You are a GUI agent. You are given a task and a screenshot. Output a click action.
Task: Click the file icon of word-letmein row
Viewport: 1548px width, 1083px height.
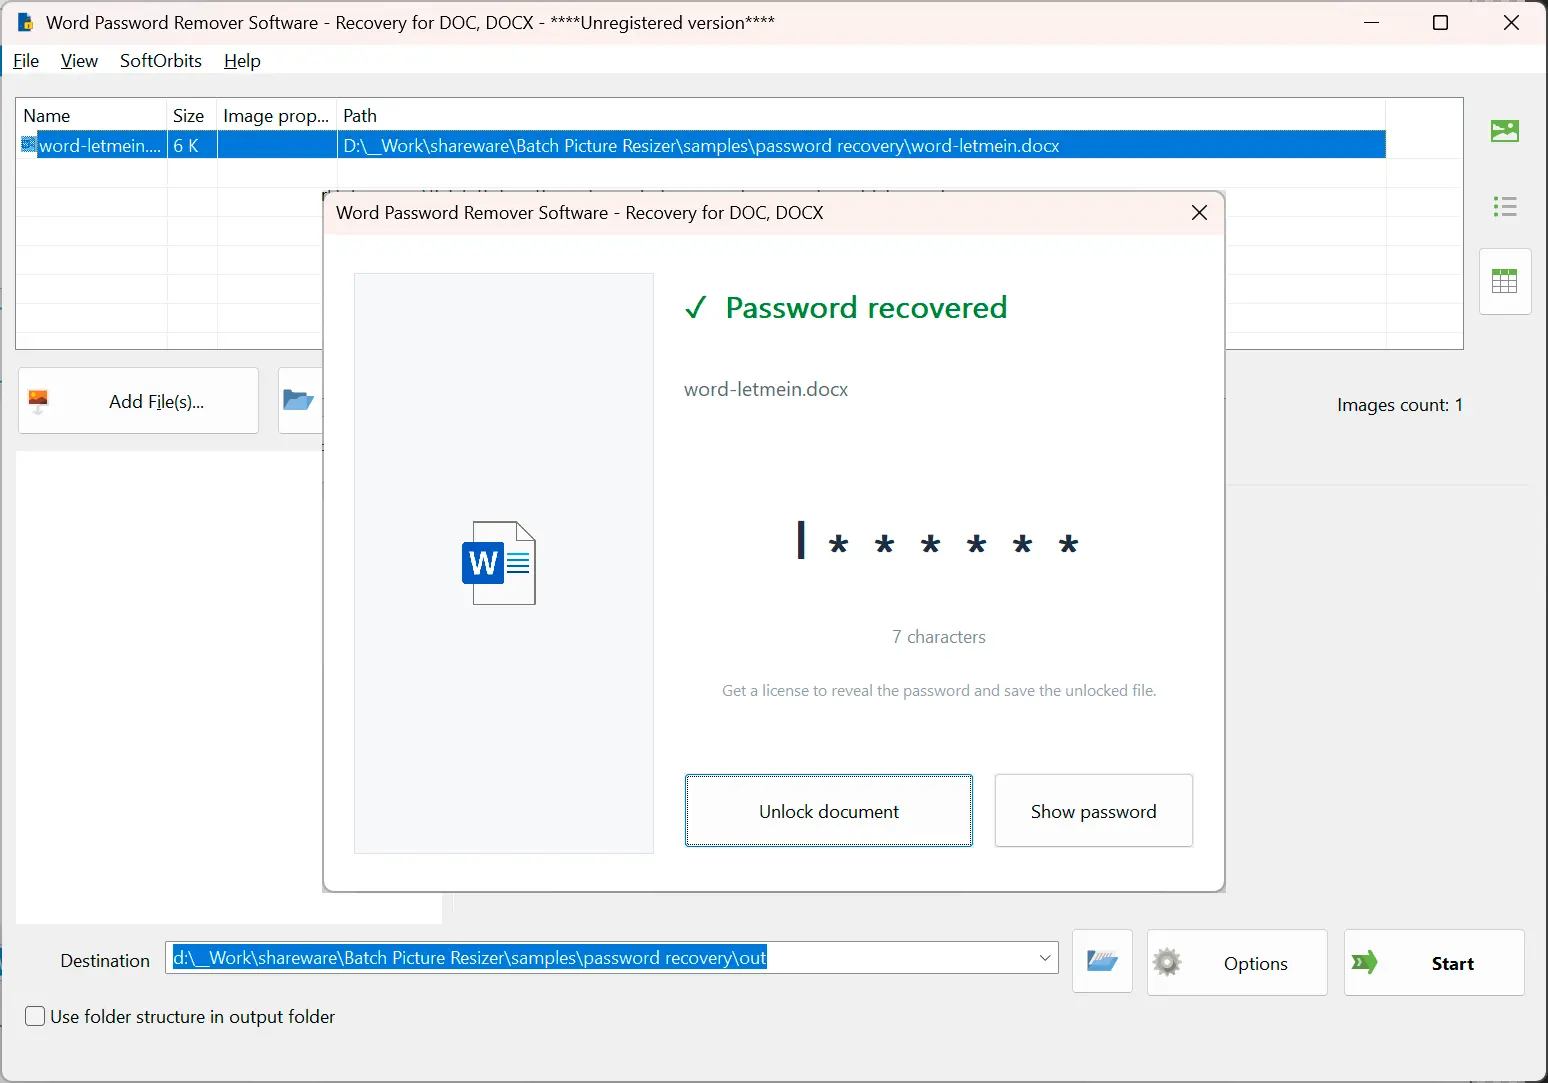(x=29, y=145)
